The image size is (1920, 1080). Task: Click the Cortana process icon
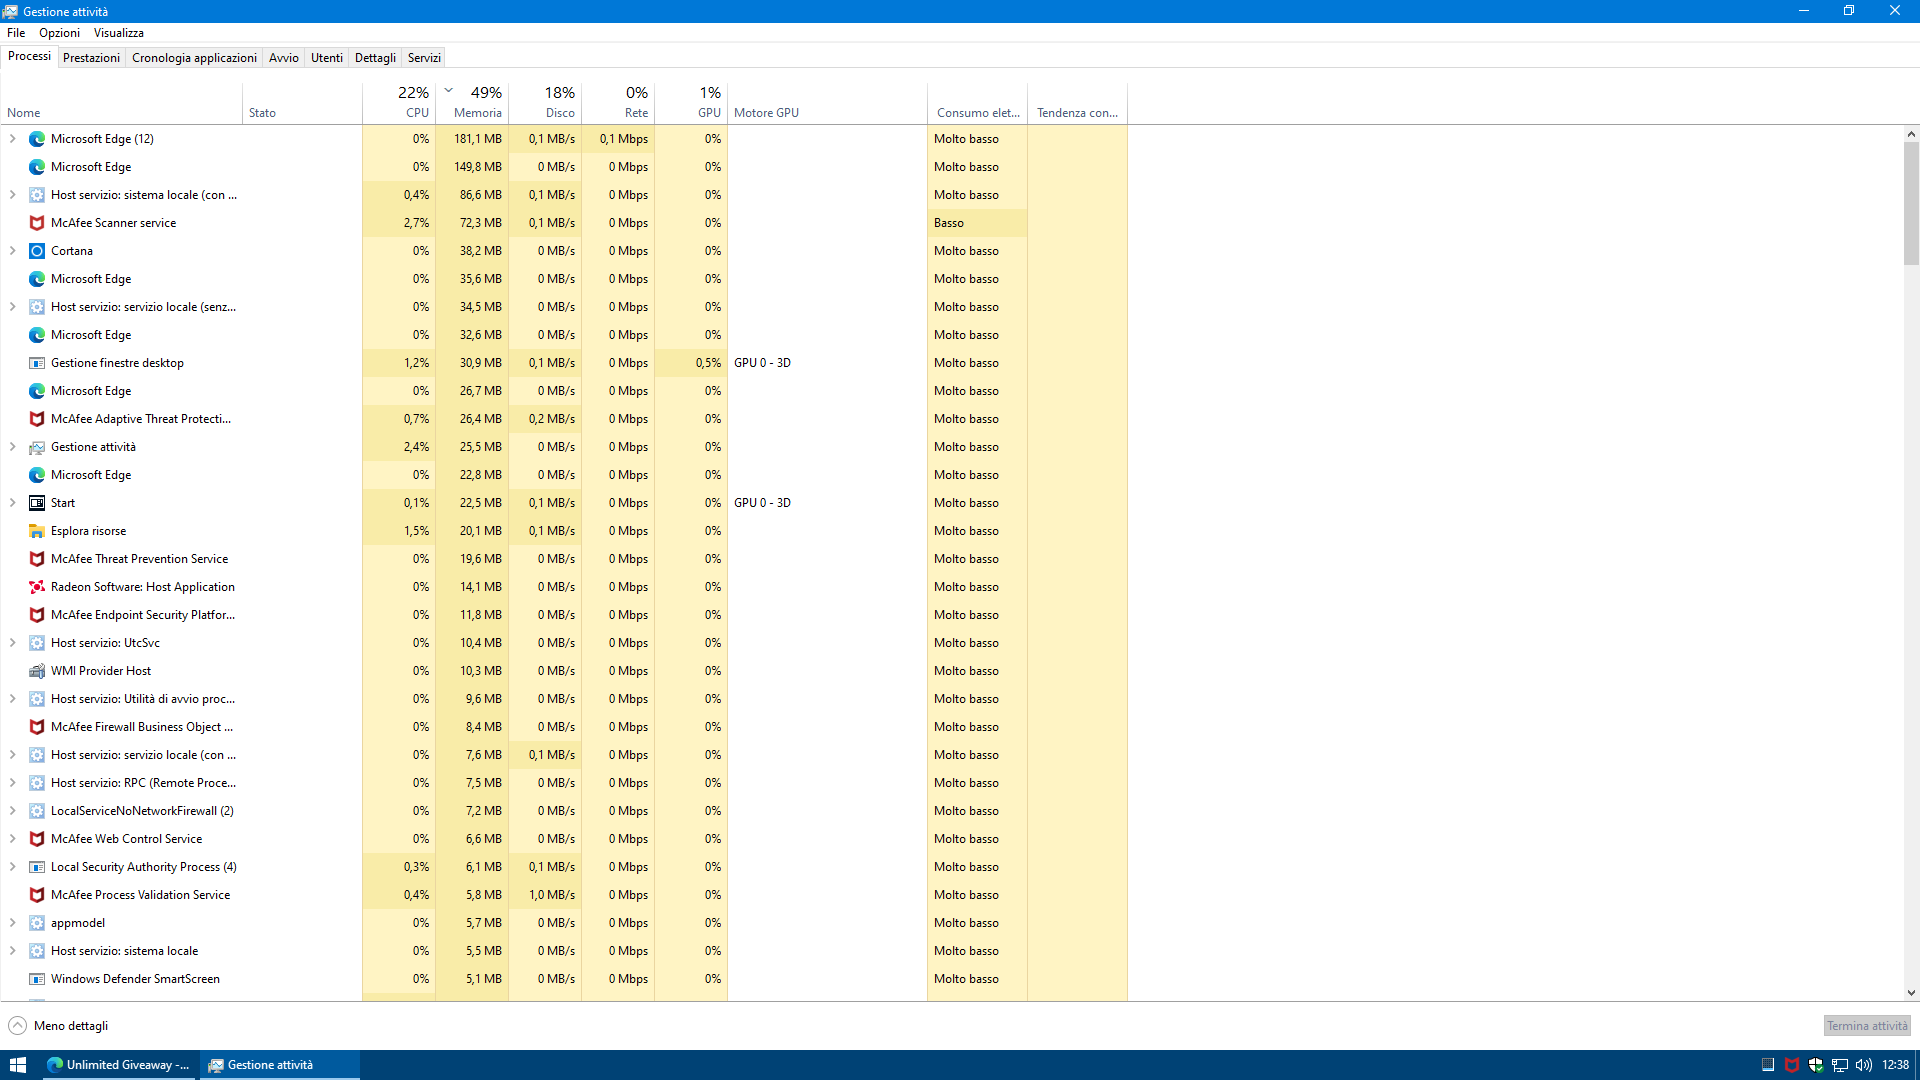tap(37, 251)
